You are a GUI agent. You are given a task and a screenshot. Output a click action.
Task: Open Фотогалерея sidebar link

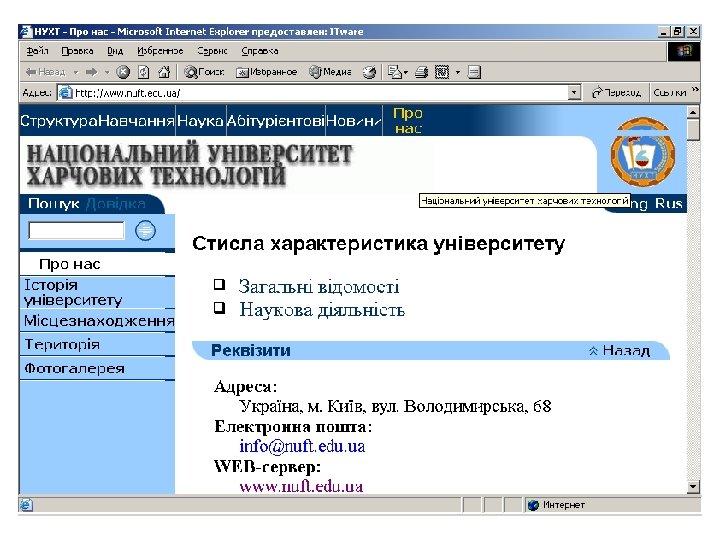(x=74, y=368)
